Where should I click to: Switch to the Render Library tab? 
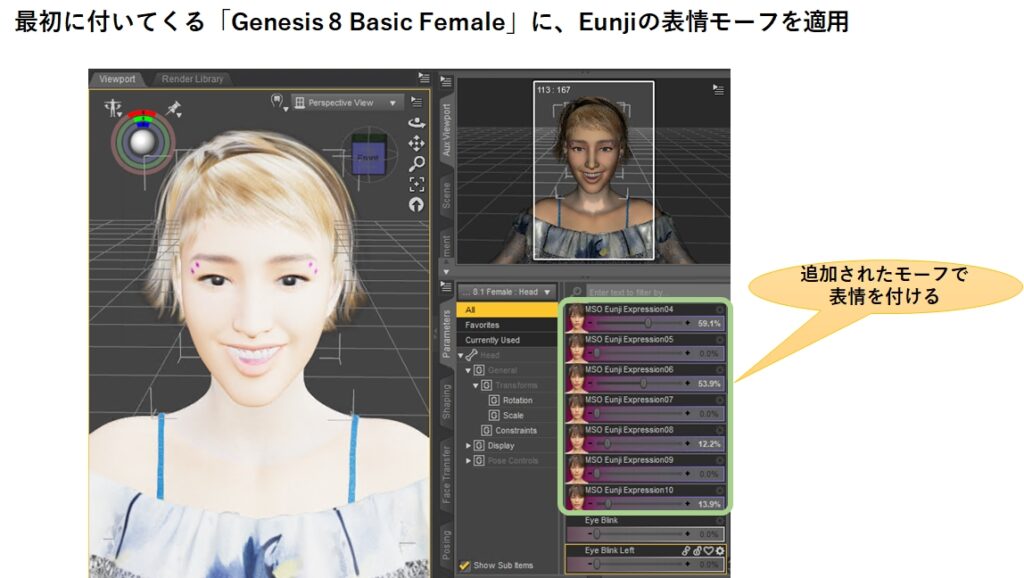[192, 79]
